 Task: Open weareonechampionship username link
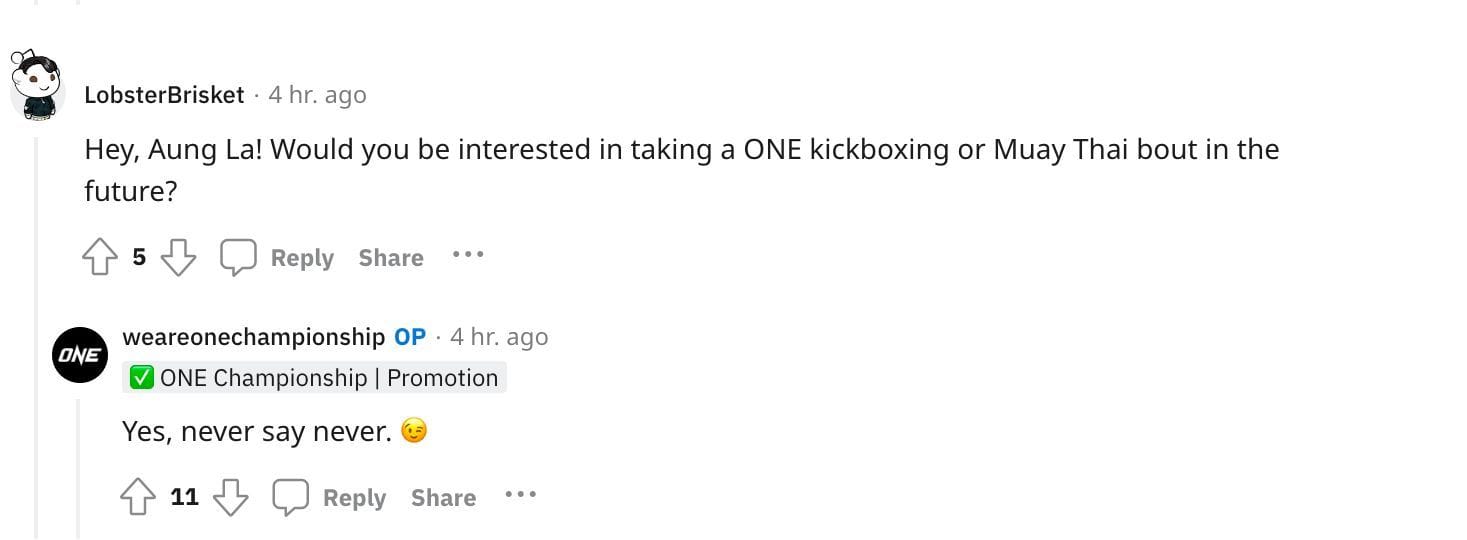[x=253, y=337]
